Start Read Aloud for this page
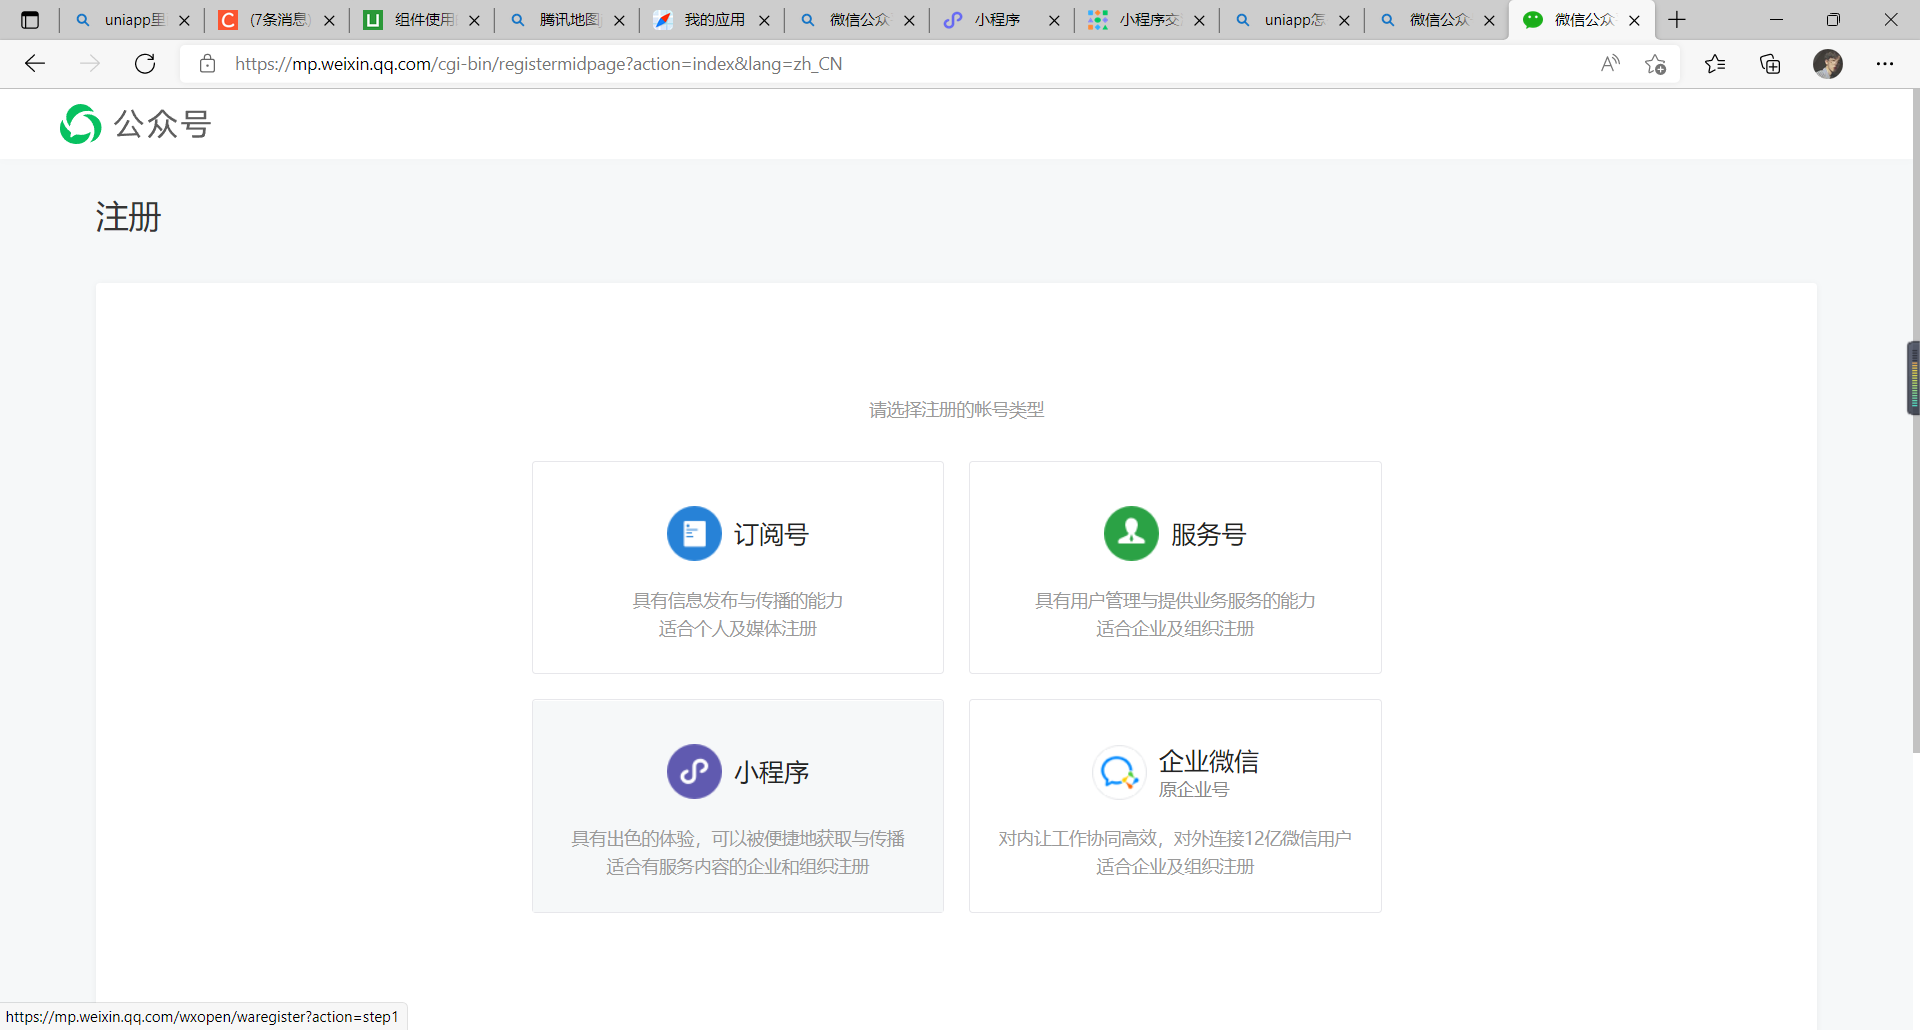The height and width of the screenshot is (1030, 1920). click(x=1611, y=63)
